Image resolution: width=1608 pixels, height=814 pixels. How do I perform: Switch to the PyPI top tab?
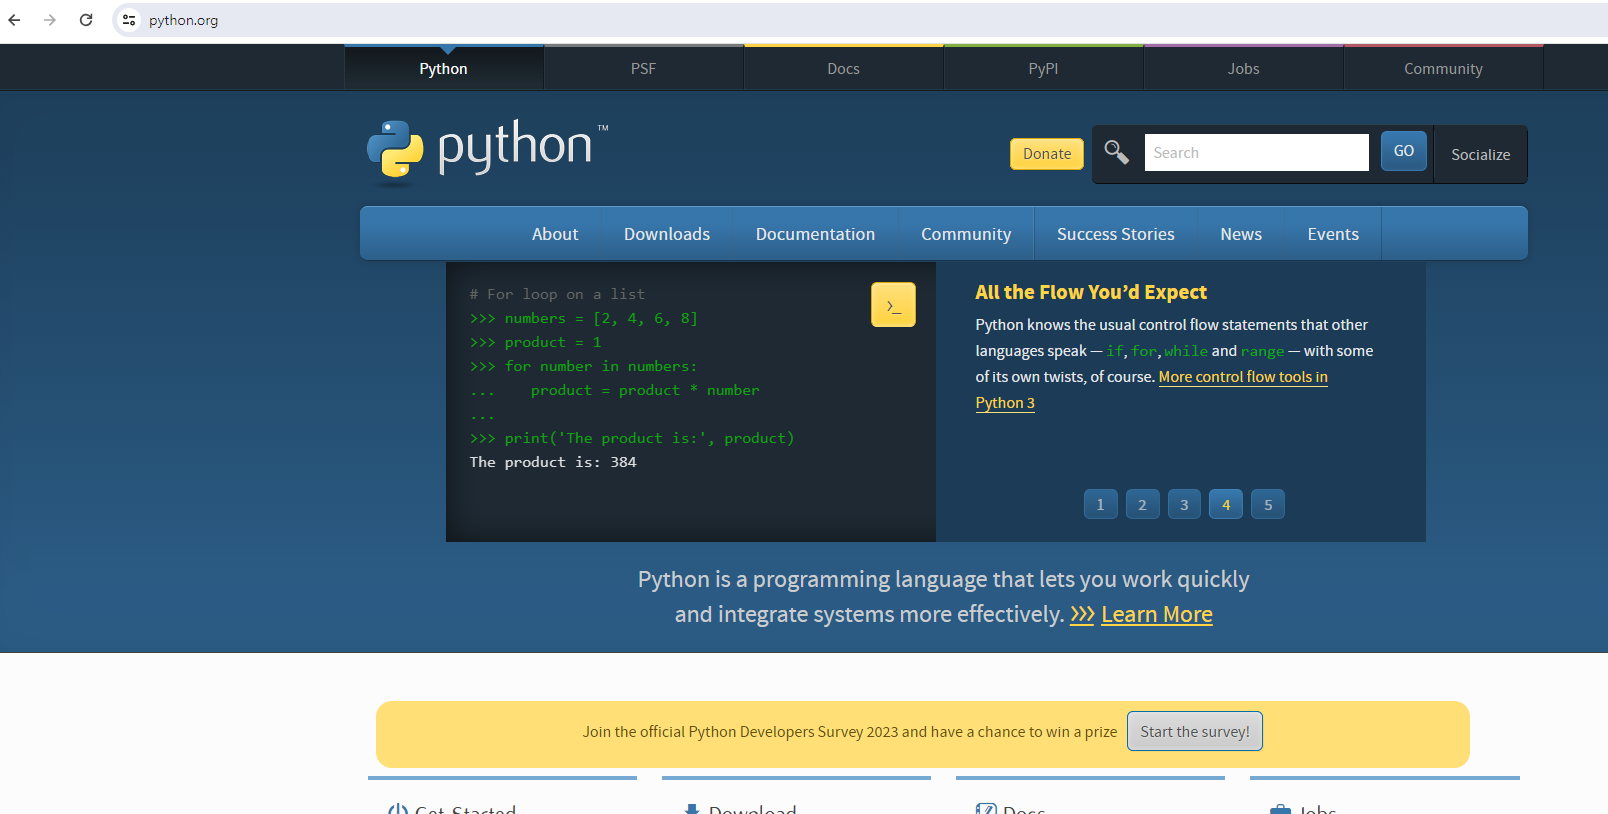click(x=1044, y=68)
